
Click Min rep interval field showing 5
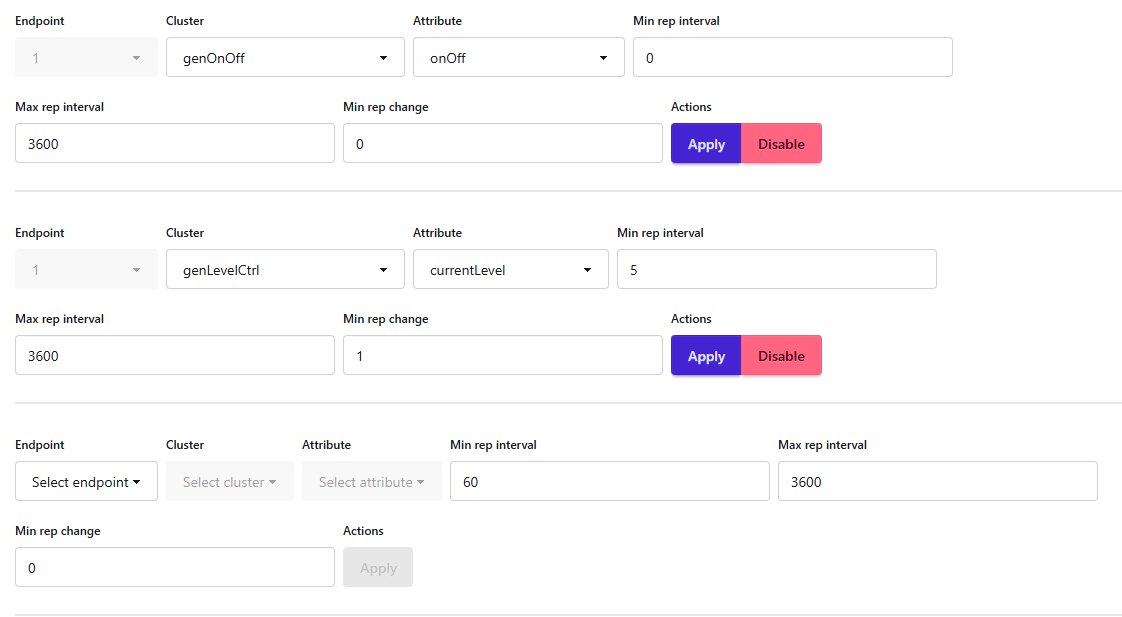click(776, 270)
